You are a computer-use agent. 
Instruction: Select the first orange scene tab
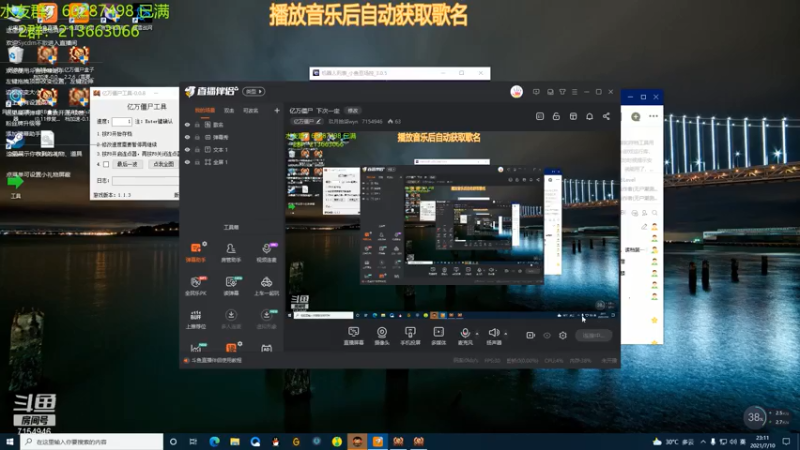(205, 110)
